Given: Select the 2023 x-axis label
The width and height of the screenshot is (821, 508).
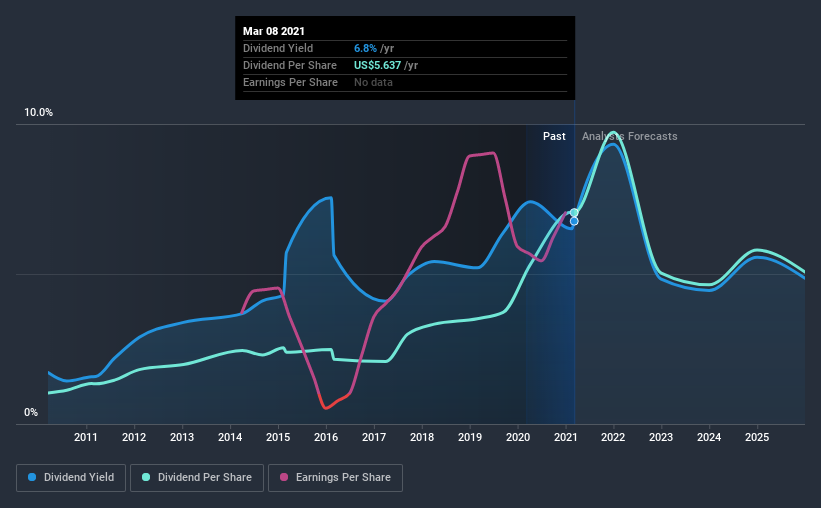Looking at the screenshot, I should point(661,437).
